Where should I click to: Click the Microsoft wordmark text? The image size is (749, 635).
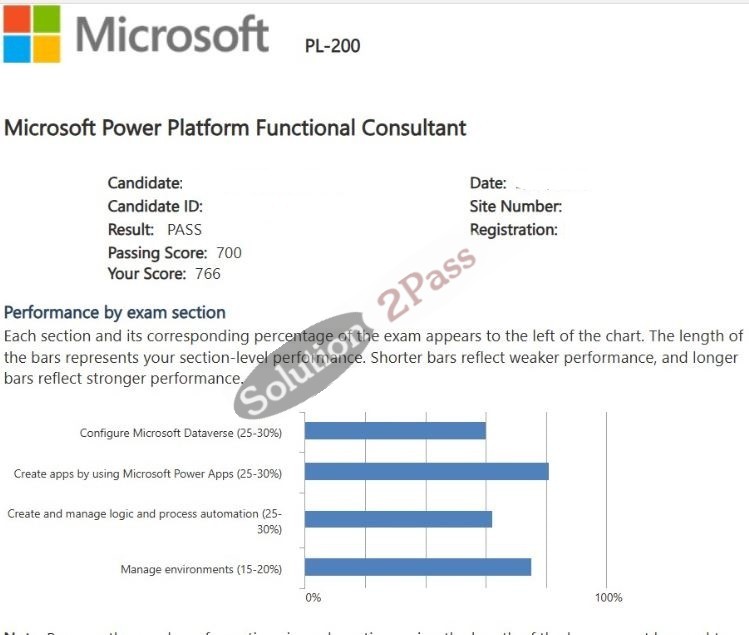[x=172, y=34]
